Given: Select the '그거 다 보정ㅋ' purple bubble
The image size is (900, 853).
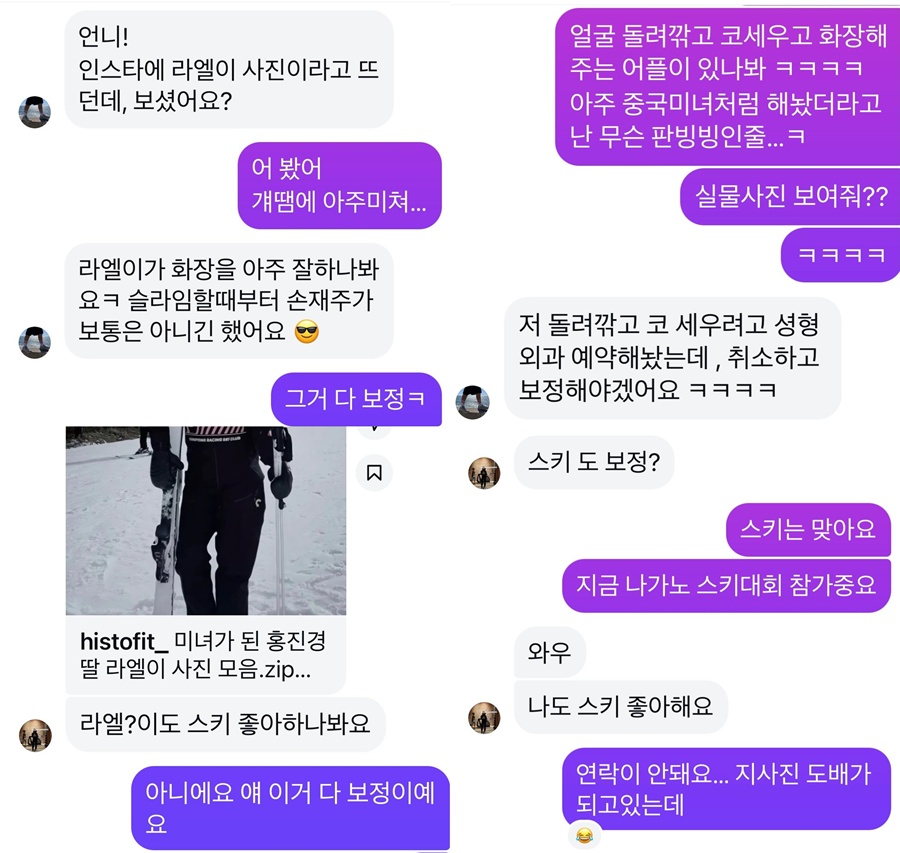Looking at the screenshot, I should tap(356, 399).
